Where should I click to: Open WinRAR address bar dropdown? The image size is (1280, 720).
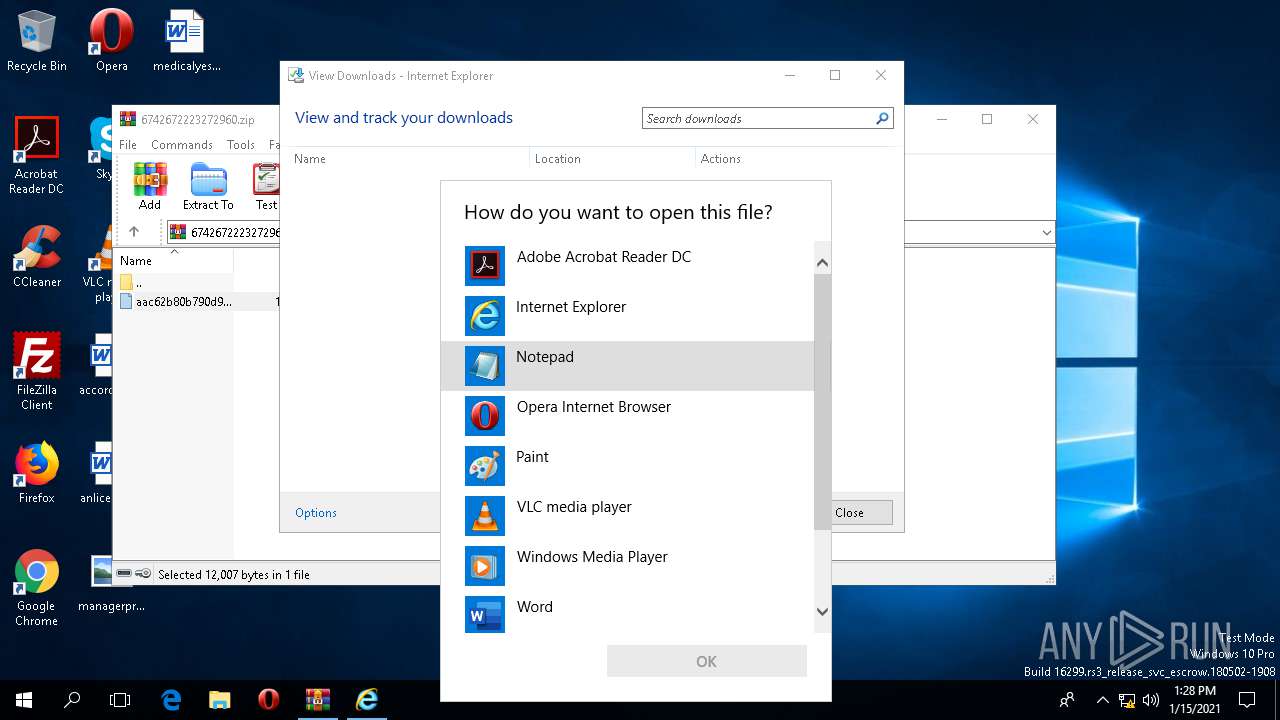click(1046, 232)
